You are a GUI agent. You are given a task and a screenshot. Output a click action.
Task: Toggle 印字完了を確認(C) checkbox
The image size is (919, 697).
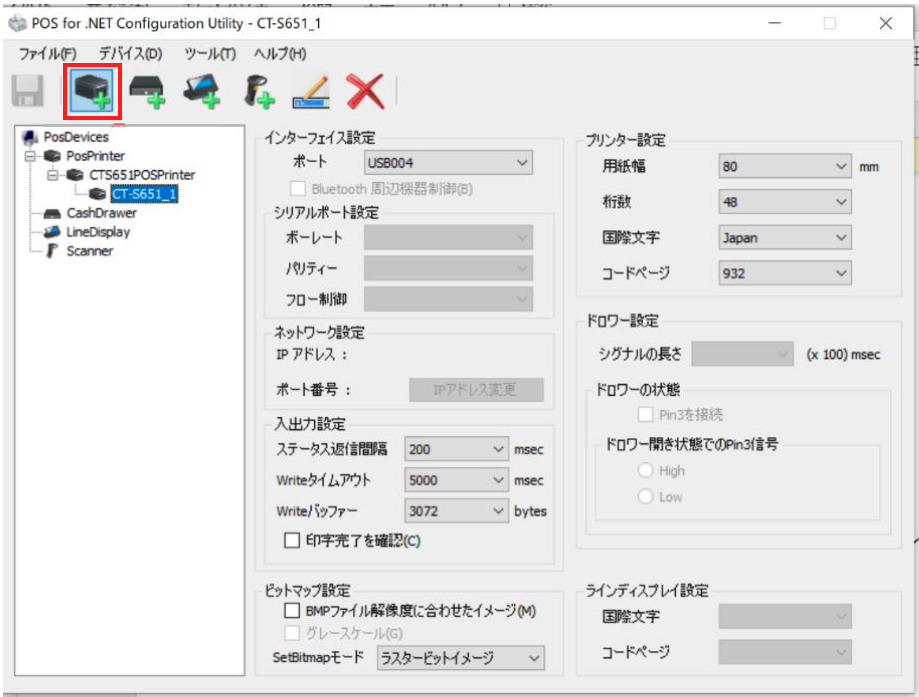292,540
